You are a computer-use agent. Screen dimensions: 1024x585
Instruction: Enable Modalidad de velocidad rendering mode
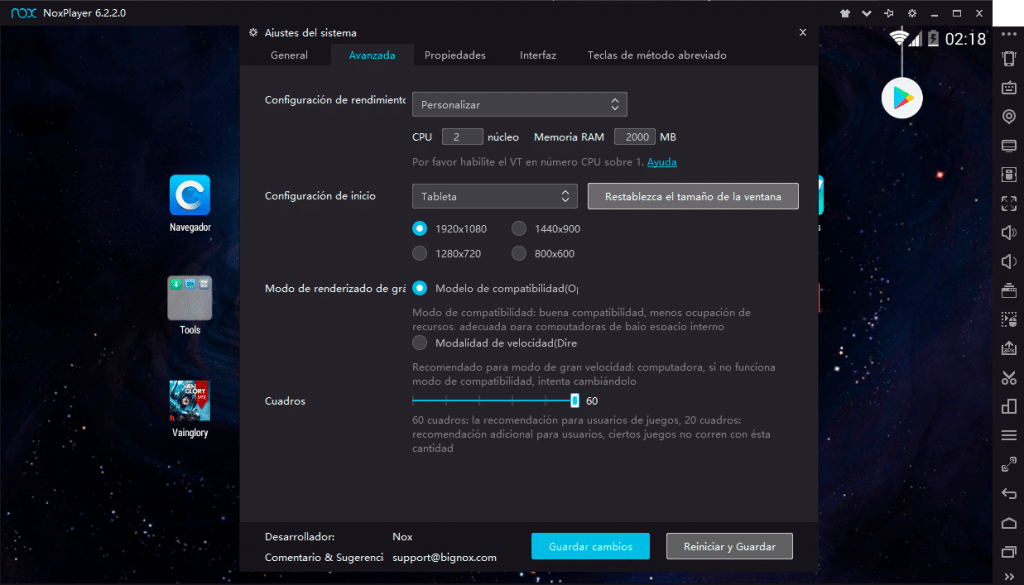pos(420,342)
